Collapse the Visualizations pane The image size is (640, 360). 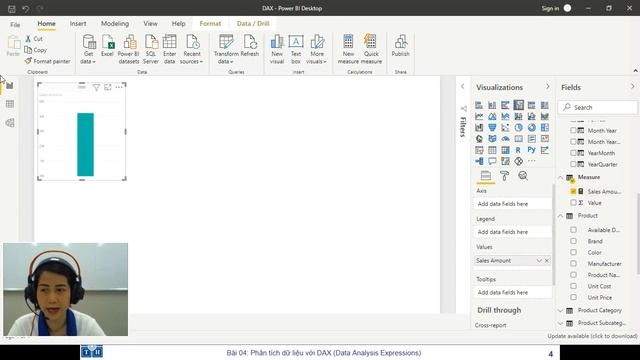[547, 87]
